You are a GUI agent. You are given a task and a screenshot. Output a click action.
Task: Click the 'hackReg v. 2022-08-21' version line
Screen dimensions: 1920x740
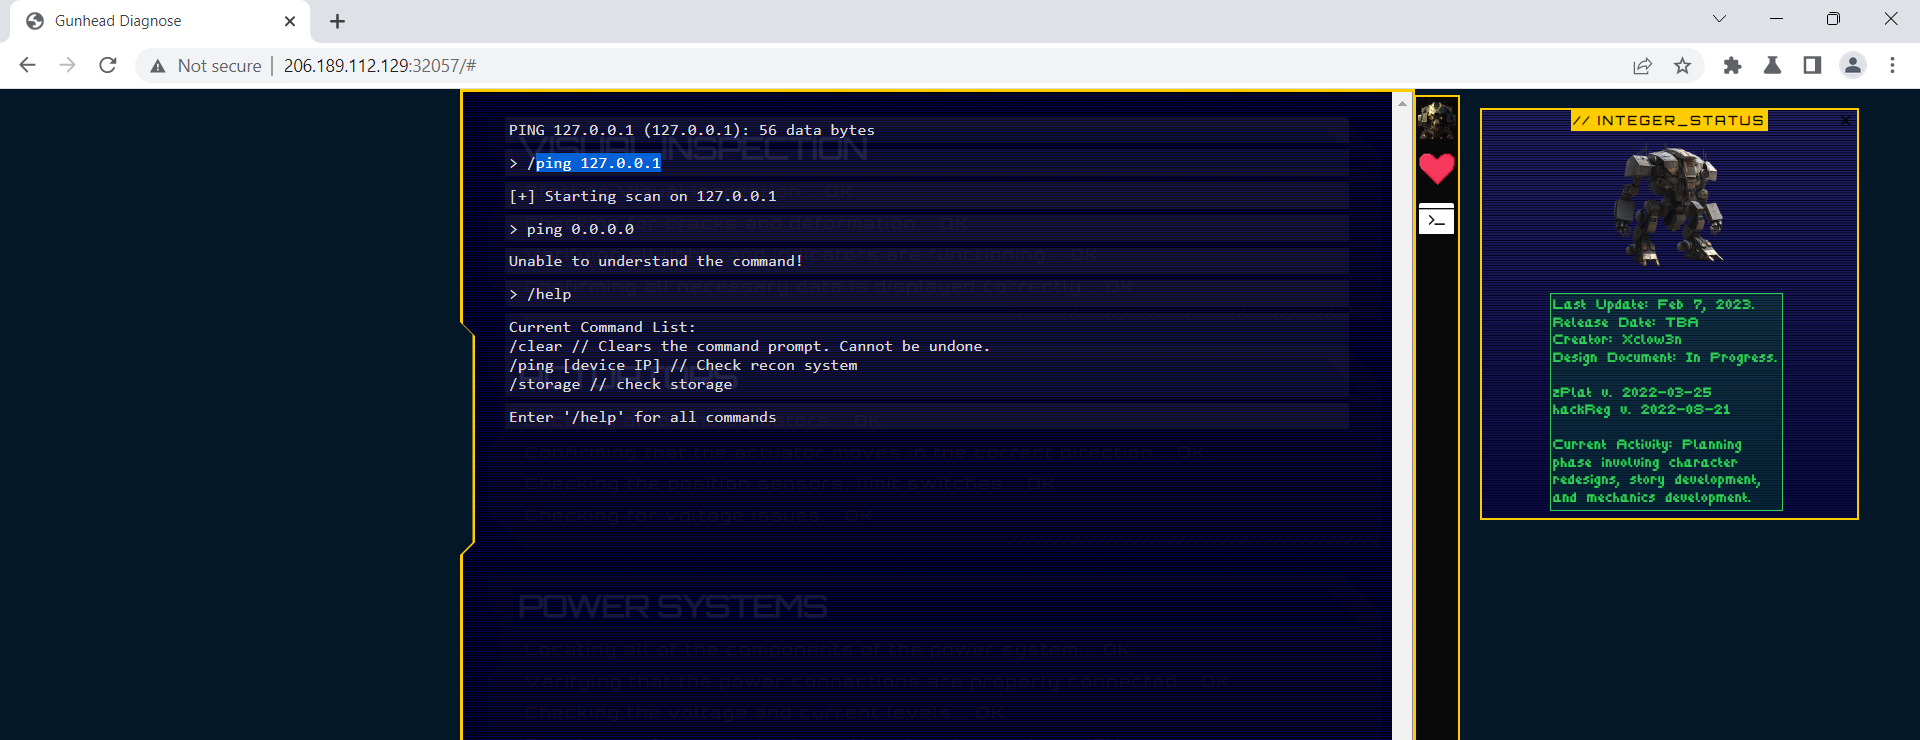coord(1641,409)
